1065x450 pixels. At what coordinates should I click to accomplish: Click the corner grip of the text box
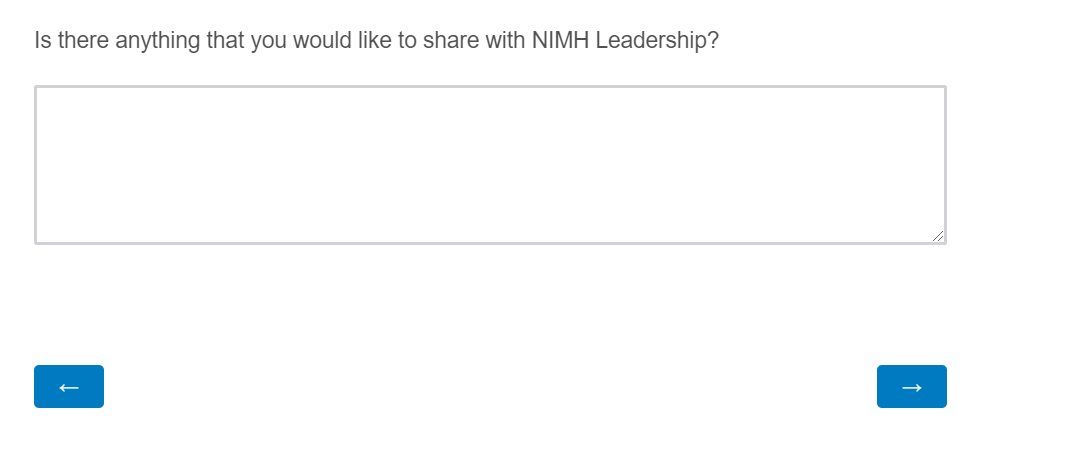coord(937,235)
